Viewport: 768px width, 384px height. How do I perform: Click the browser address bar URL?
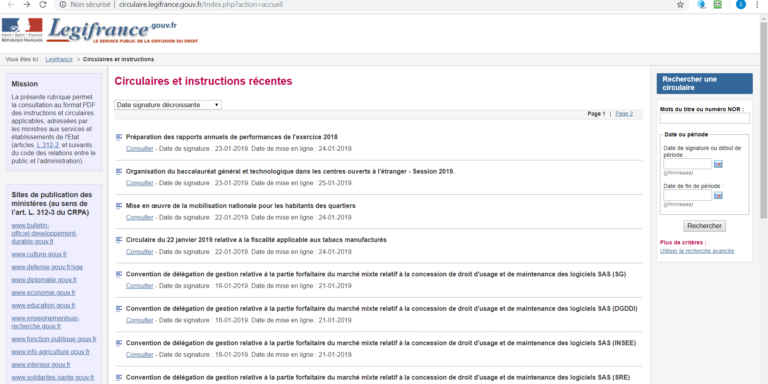coord(201,4)
